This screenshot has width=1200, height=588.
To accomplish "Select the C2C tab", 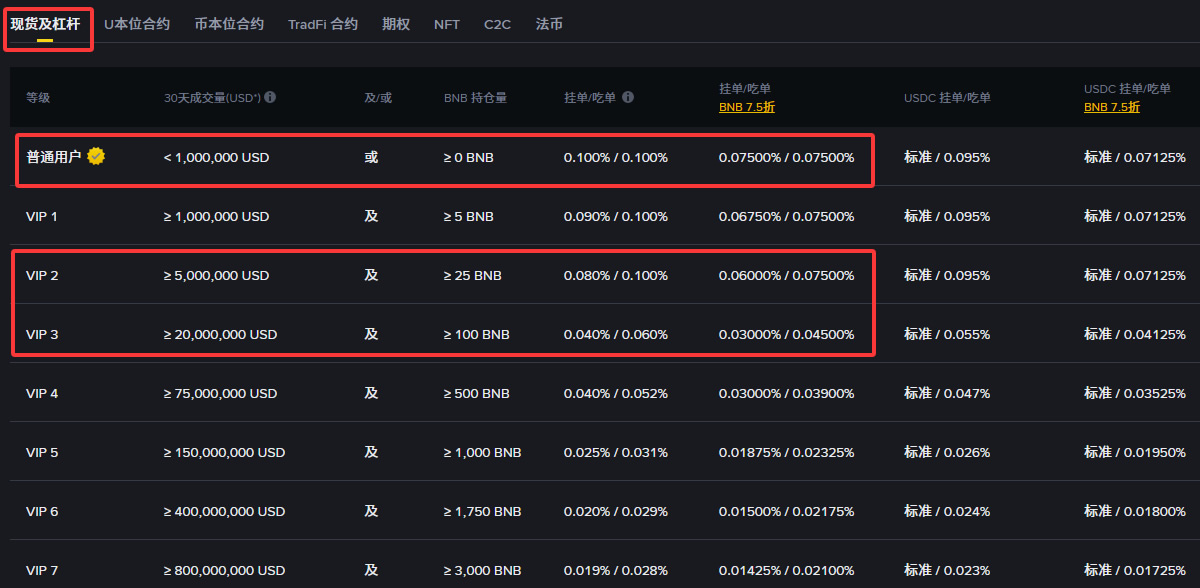I will click(497, 24).
